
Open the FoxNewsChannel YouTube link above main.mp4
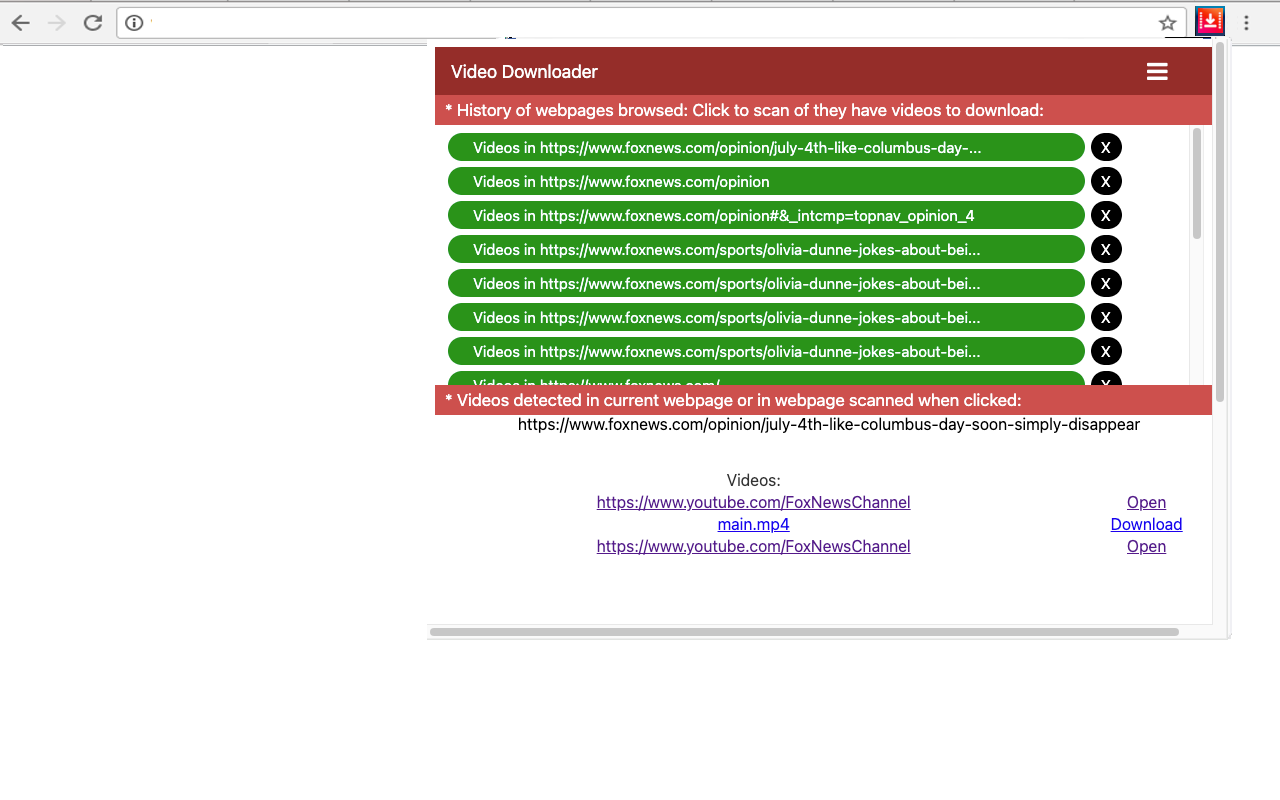753,502
